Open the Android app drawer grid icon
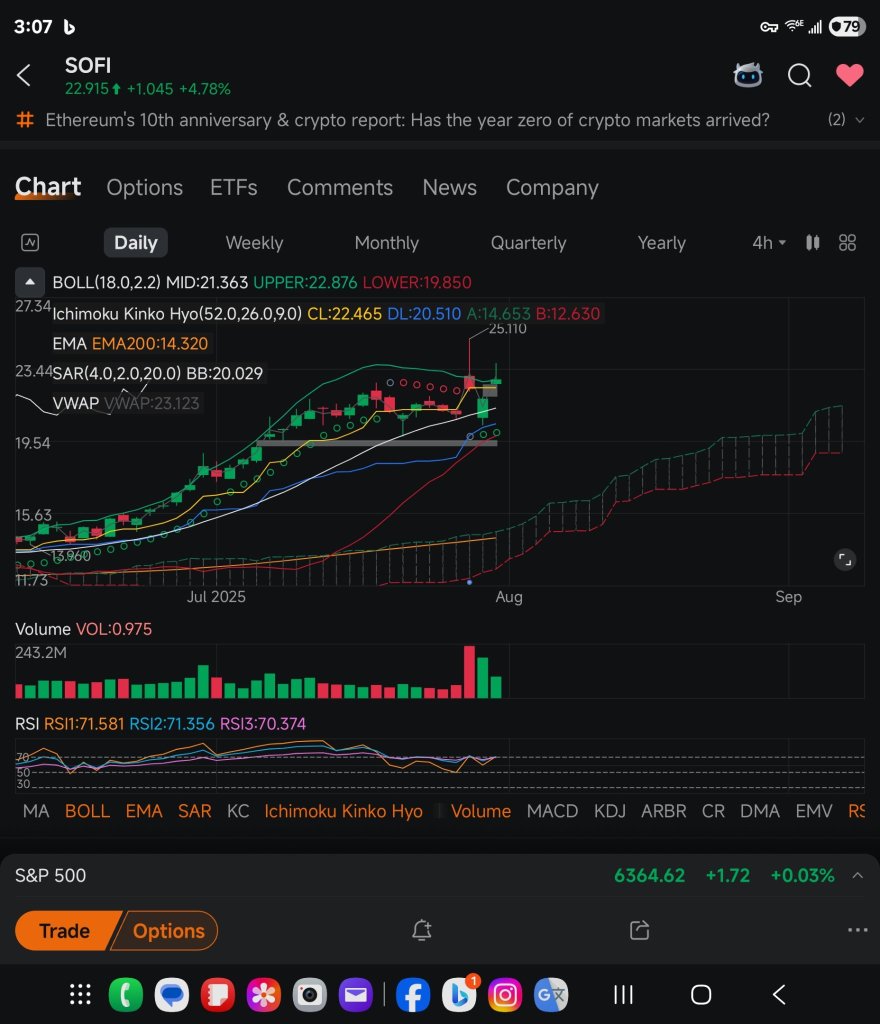880x1024 pixels. pyautogui.click(x=80, y=995)
